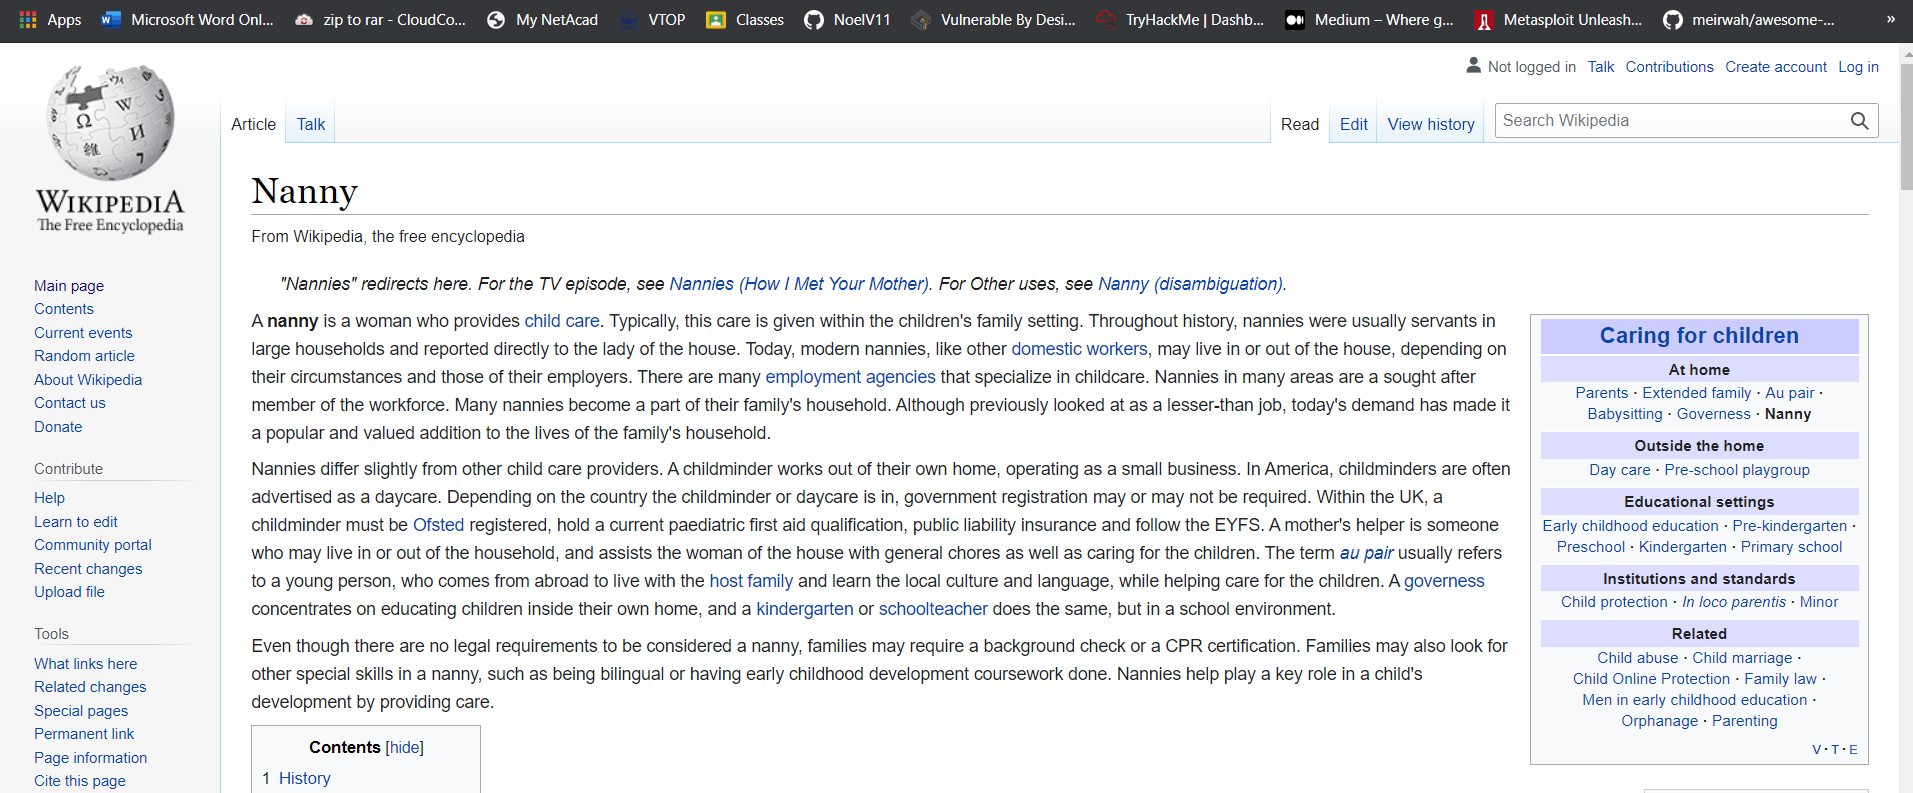
Task: Select the Edit tab
Action: point(1354,124)
